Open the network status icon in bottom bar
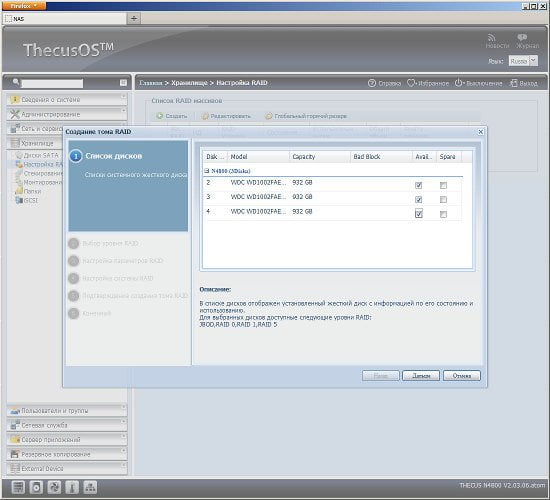550x500 pixels. (90, 487)
